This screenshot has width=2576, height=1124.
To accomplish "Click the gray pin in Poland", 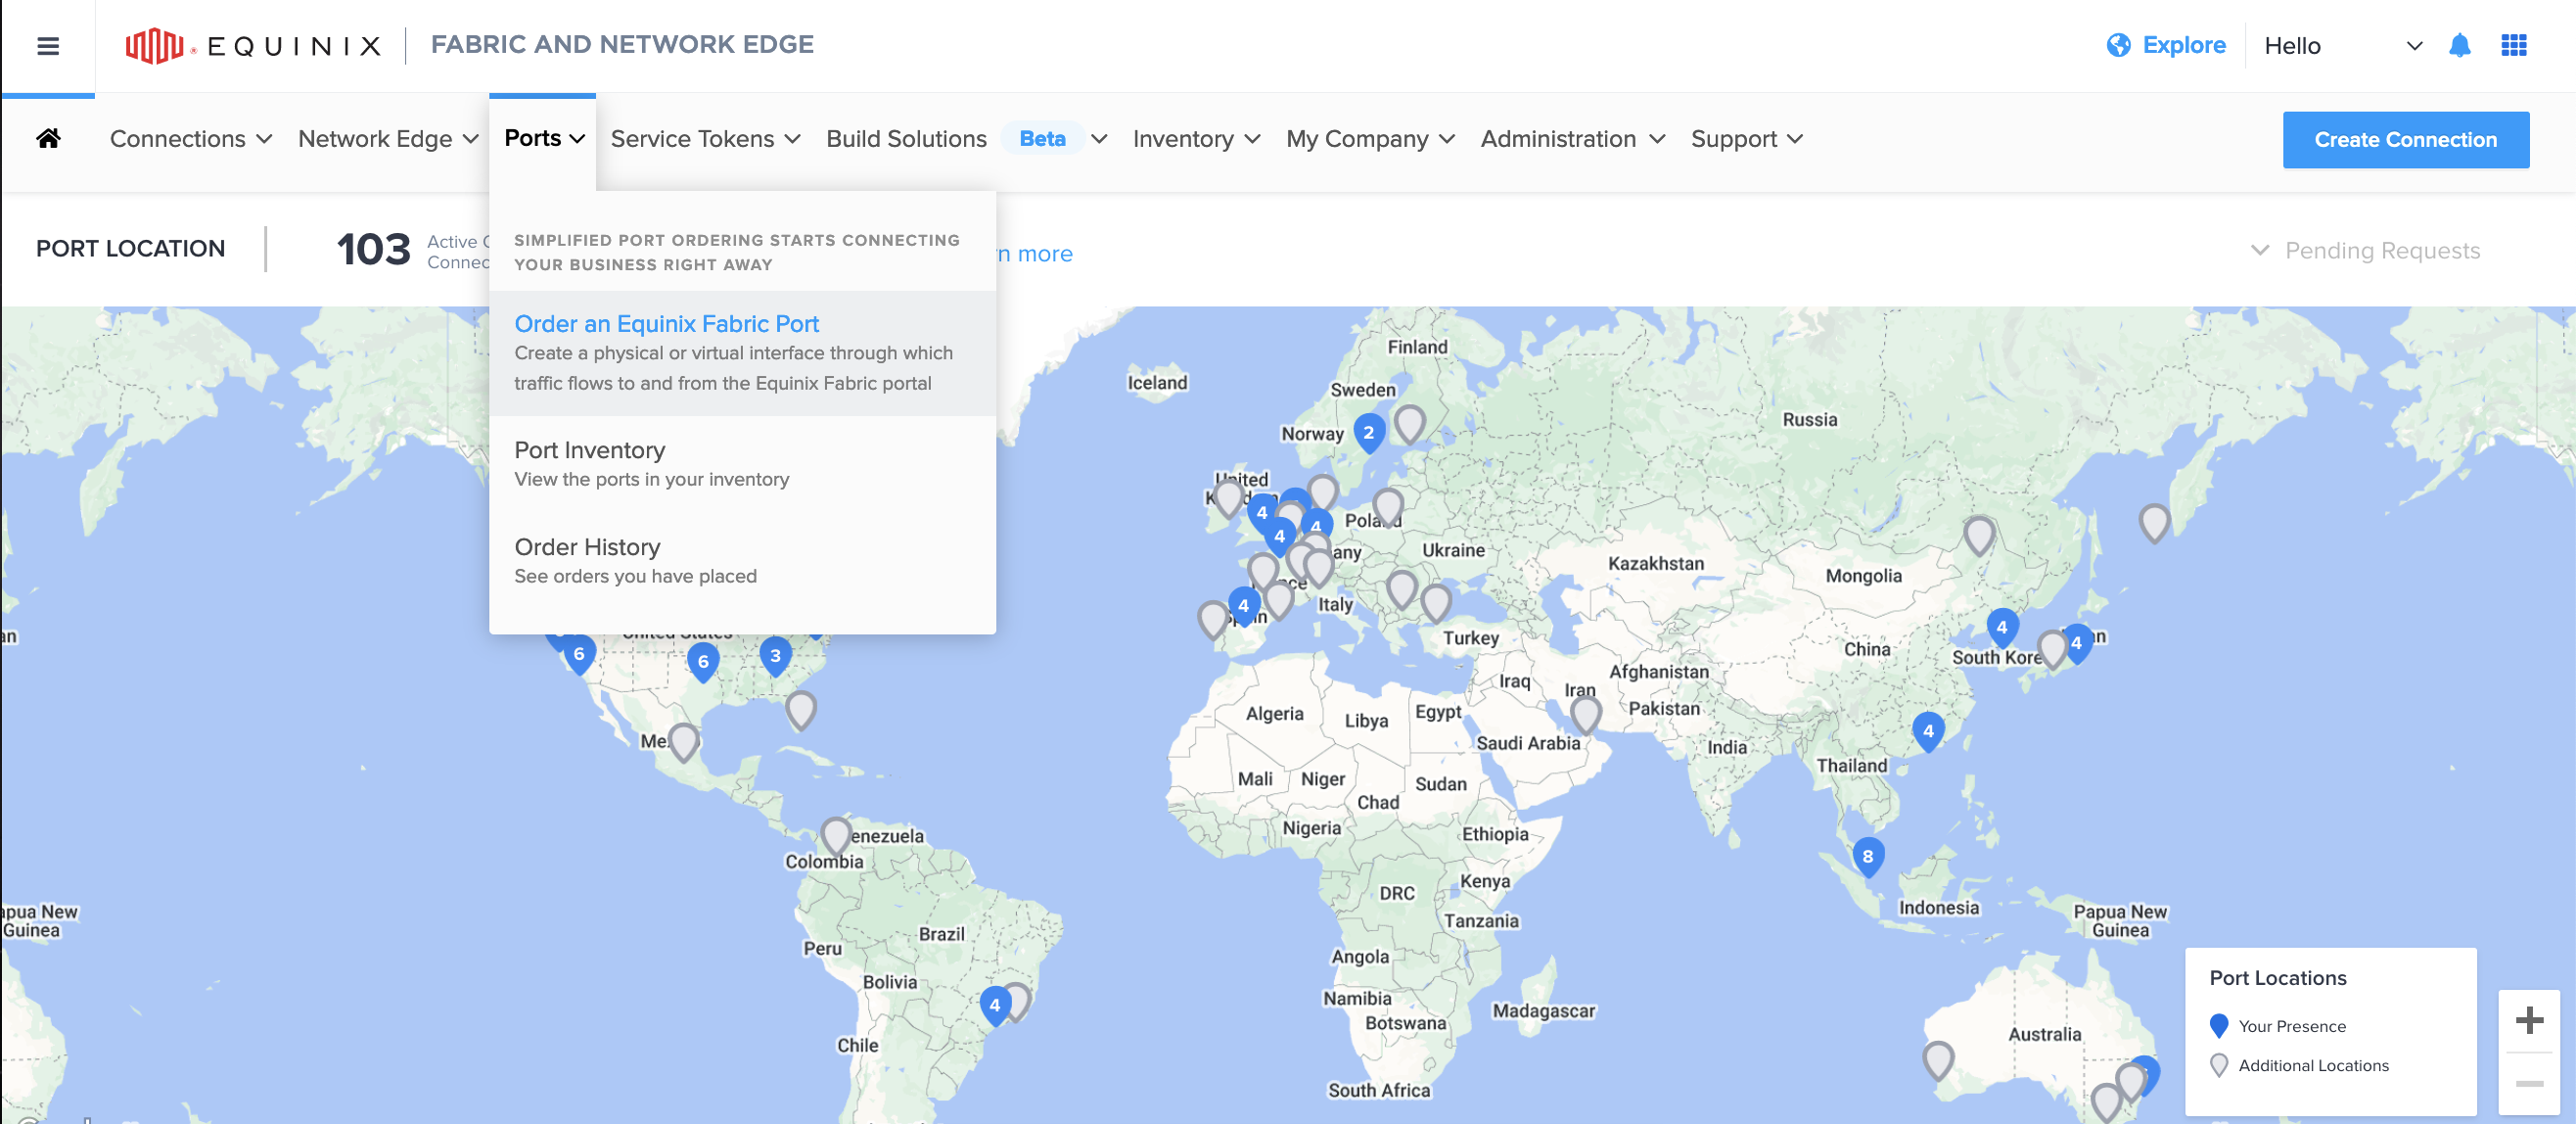I will (x=1388, y=508).
